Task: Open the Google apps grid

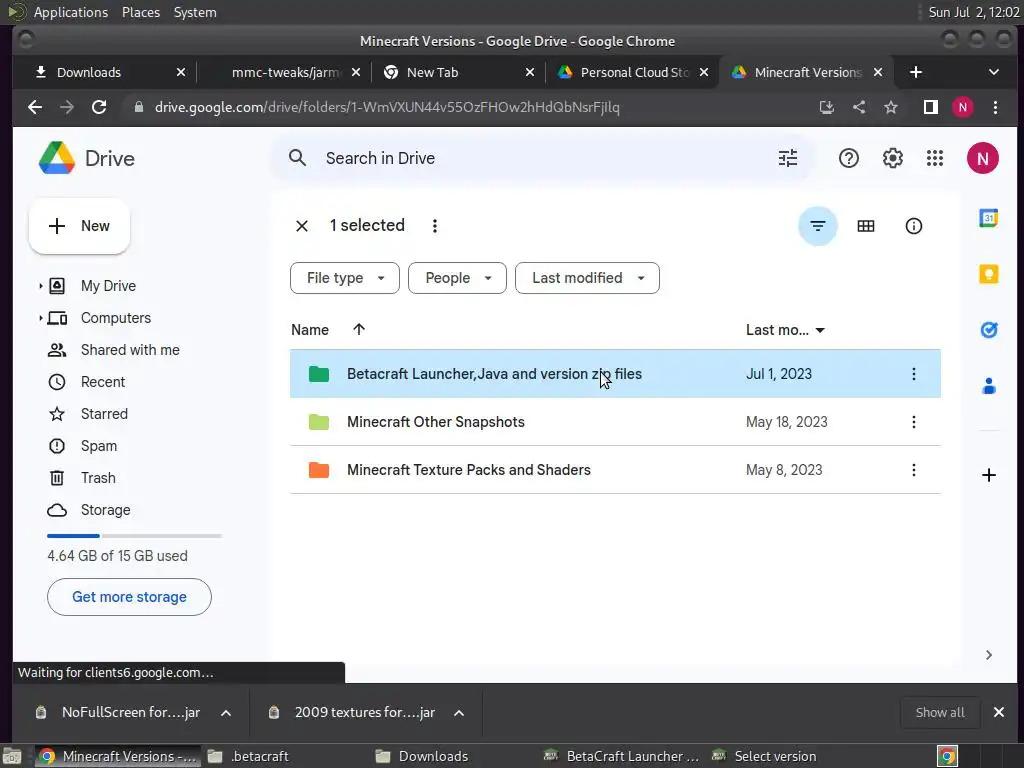Action: point(935,158)
